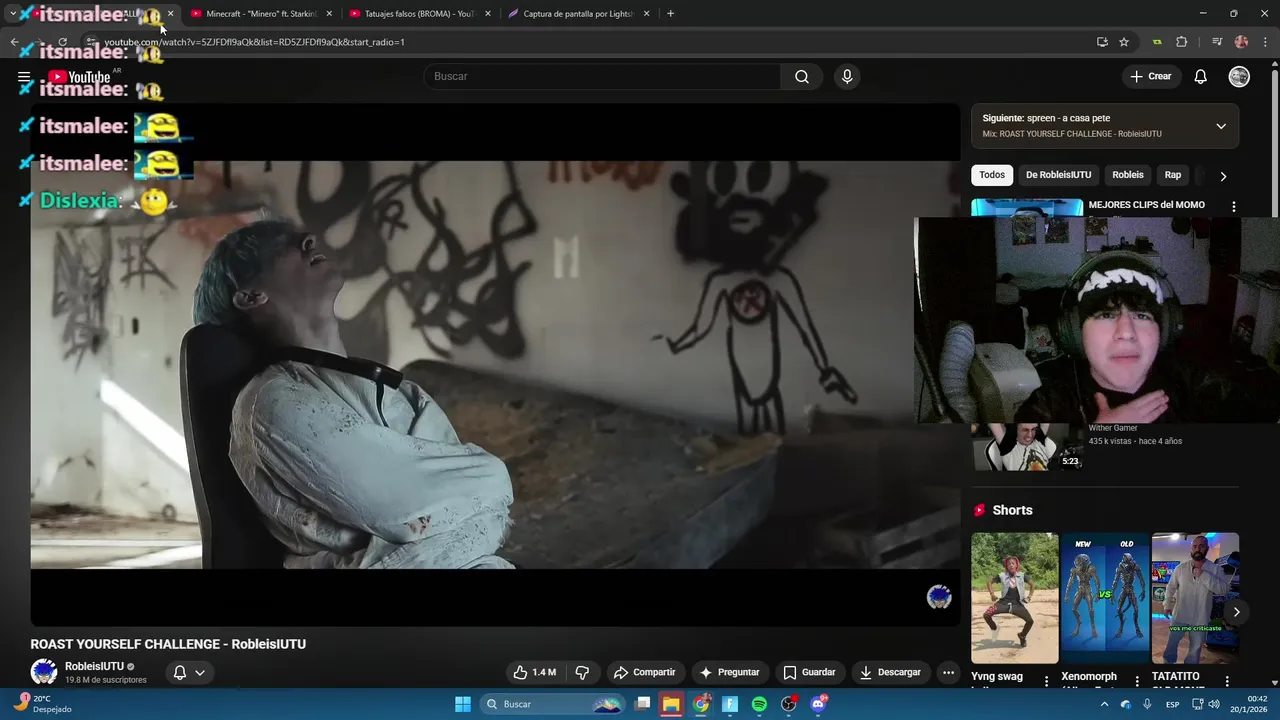Open Windows Start menu
1280x720 pixels.
(x=463, y=704)
